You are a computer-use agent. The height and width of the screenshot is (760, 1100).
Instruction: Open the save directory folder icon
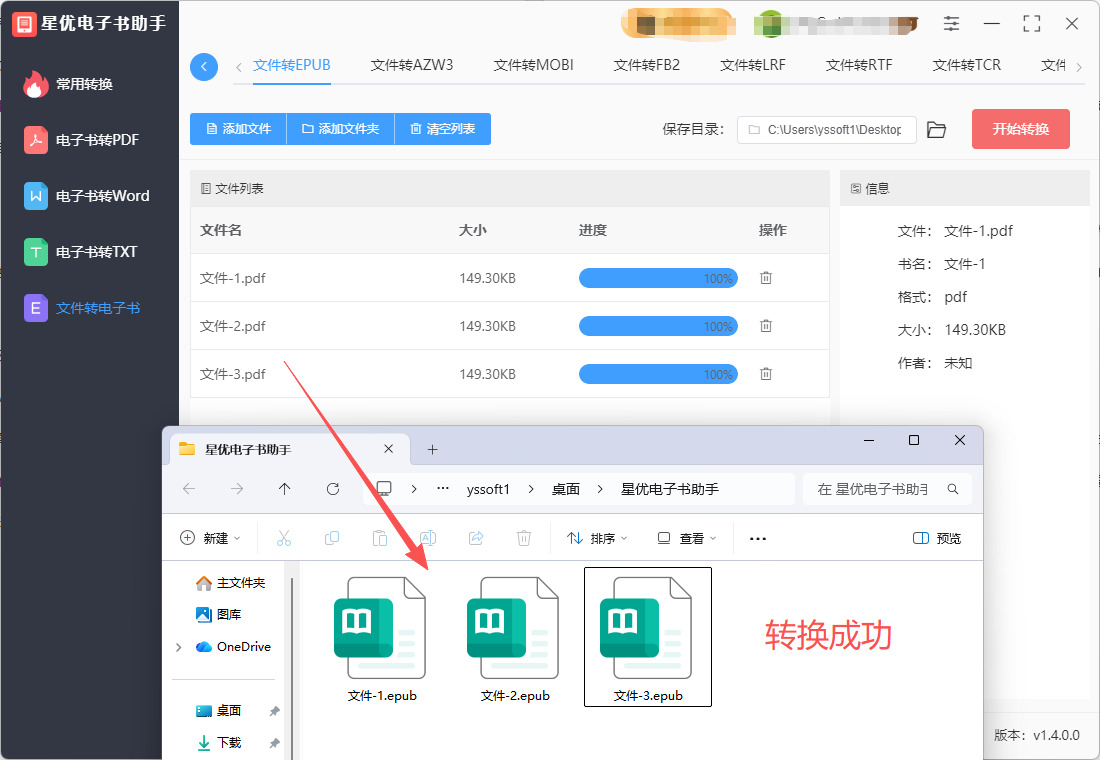coord(936,130)
